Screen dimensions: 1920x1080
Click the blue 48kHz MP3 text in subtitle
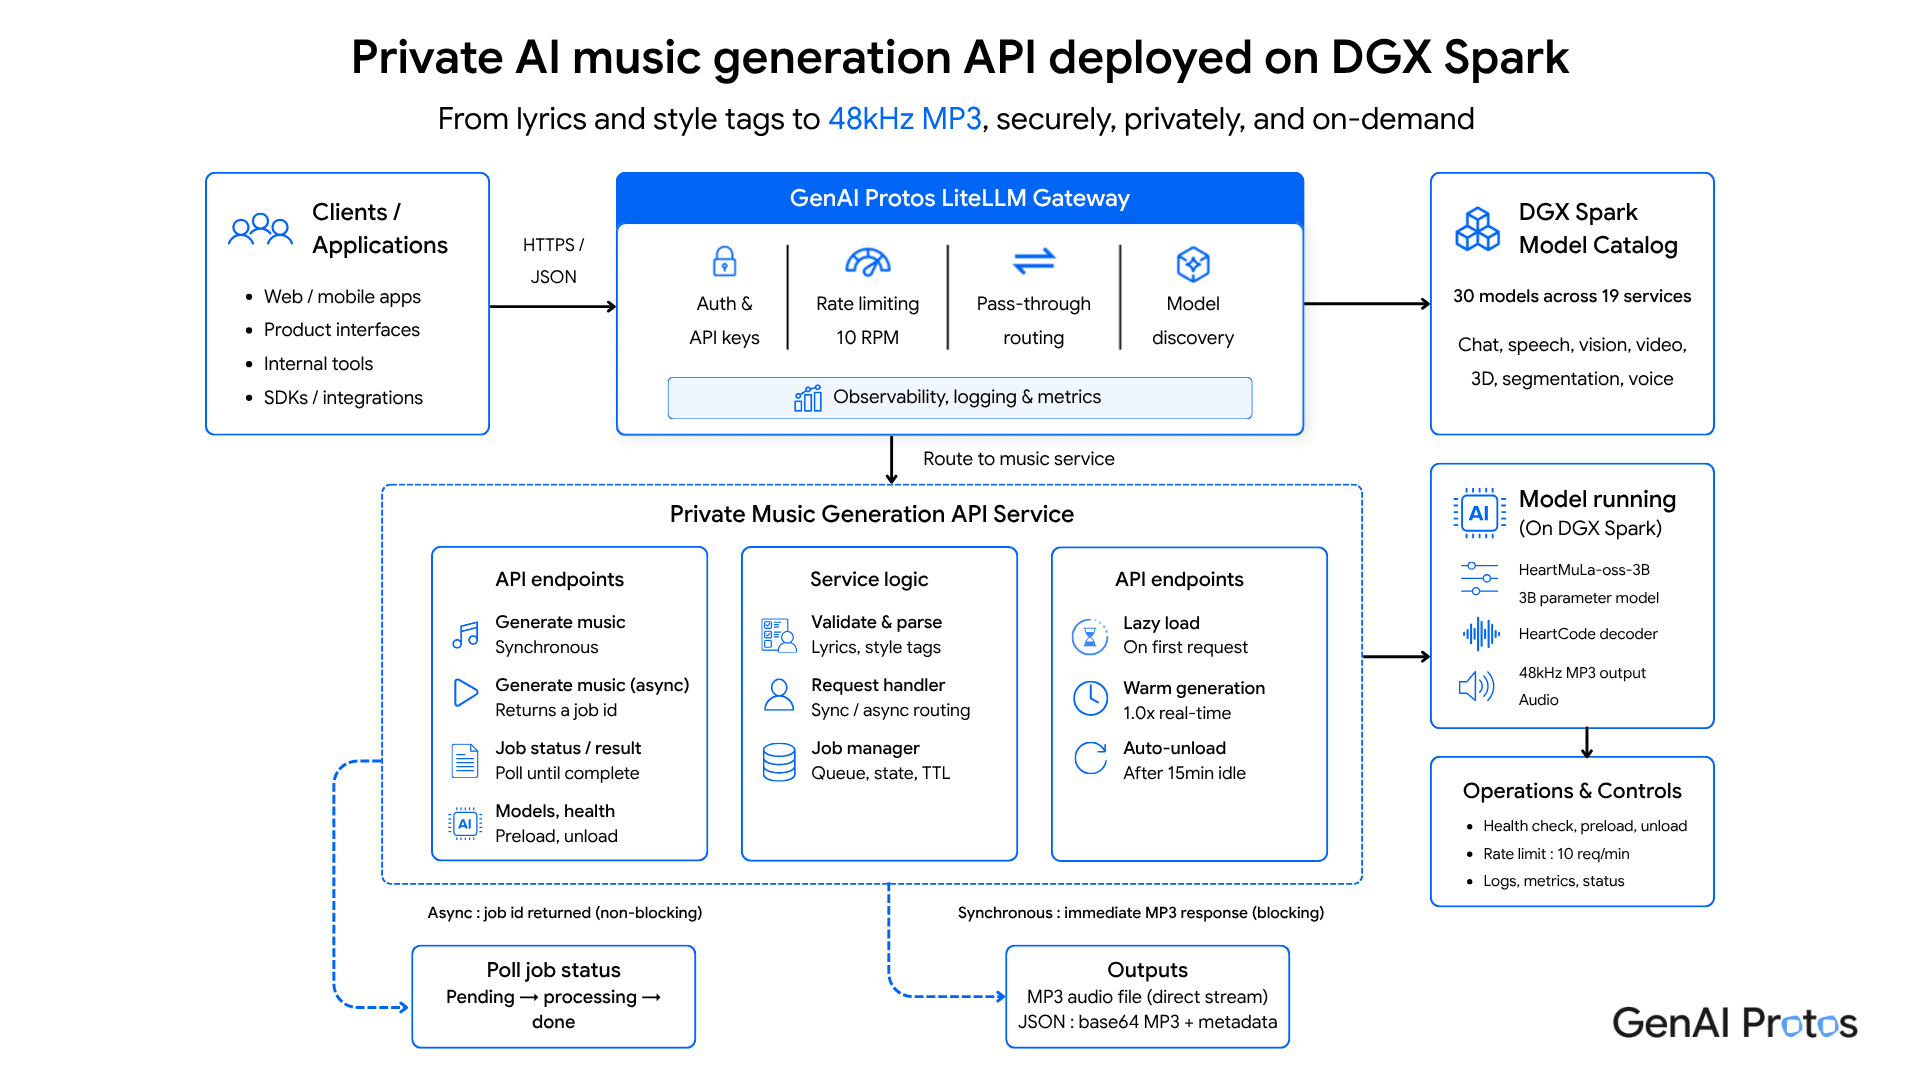[905, 119]
